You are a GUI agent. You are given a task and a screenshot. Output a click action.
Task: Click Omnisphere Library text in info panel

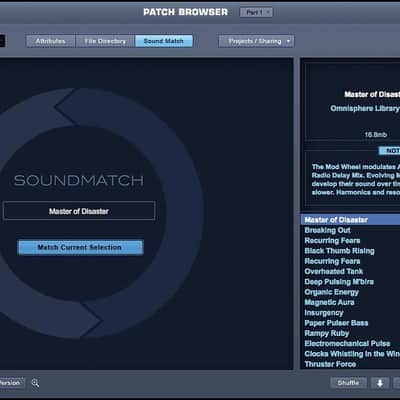pos(365,108)
